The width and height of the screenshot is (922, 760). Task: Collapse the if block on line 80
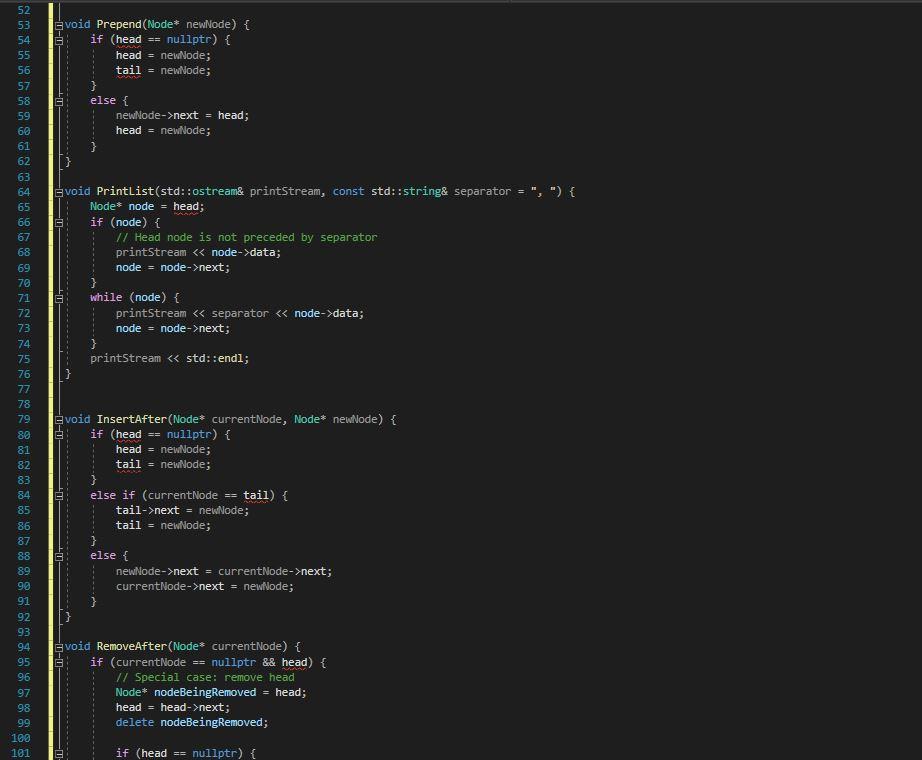click(x=59, y=435)
